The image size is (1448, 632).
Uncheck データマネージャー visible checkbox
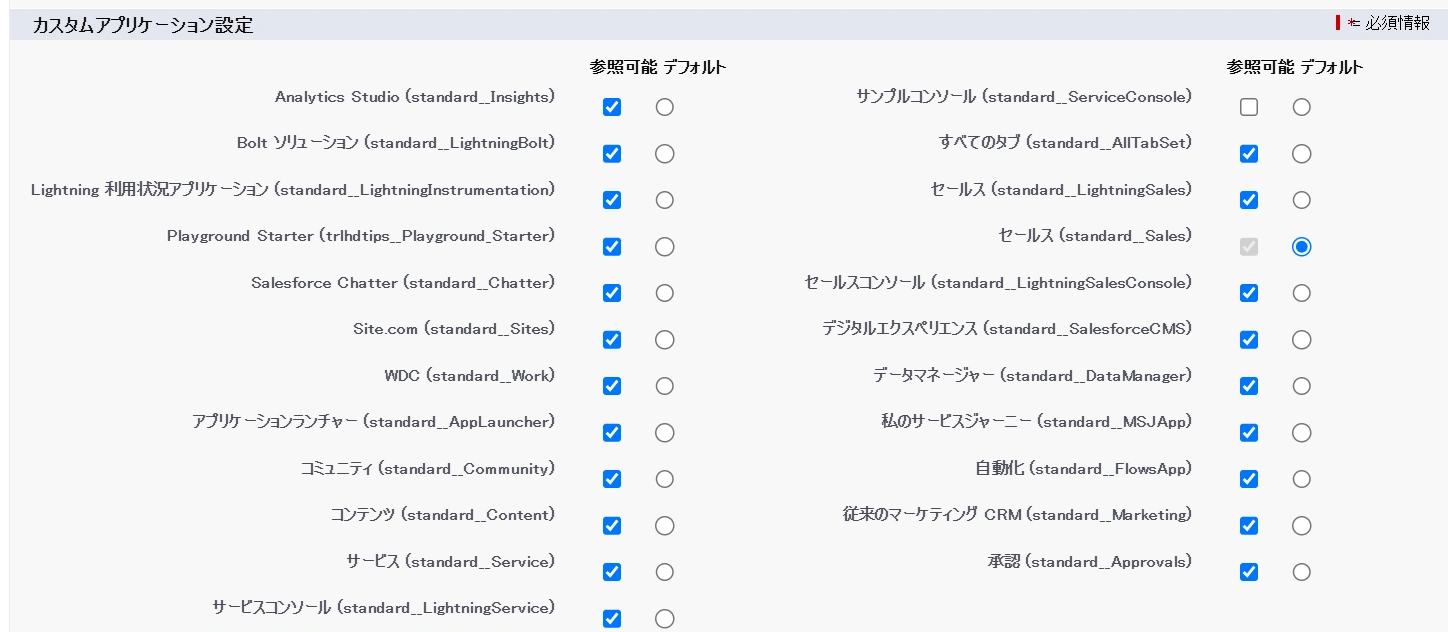(x=1249, y=386)
